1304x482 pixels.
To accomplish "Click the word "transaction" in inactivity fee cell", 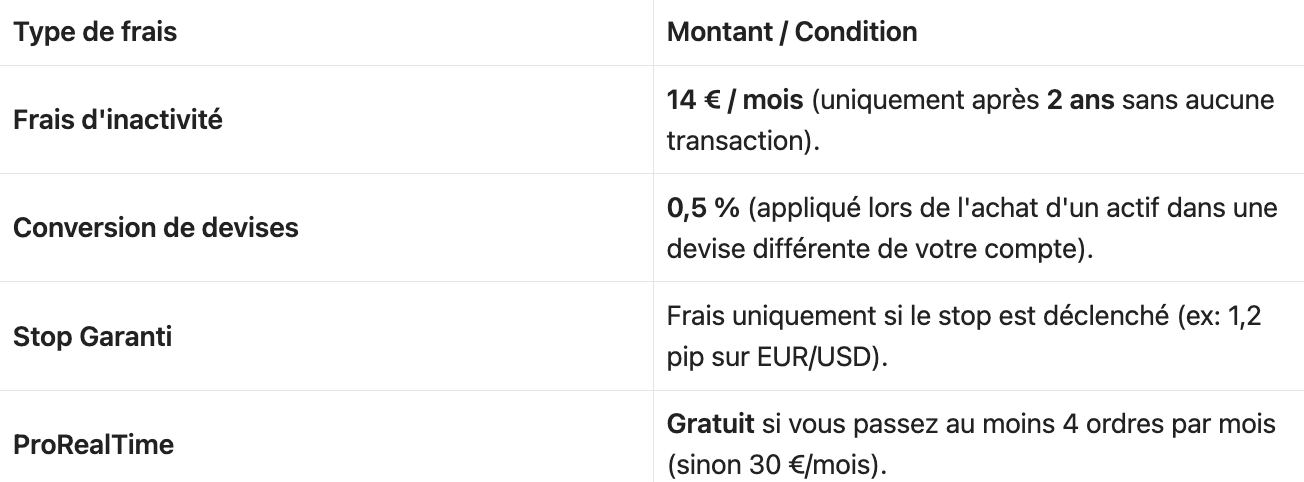I will pos(735,141).
